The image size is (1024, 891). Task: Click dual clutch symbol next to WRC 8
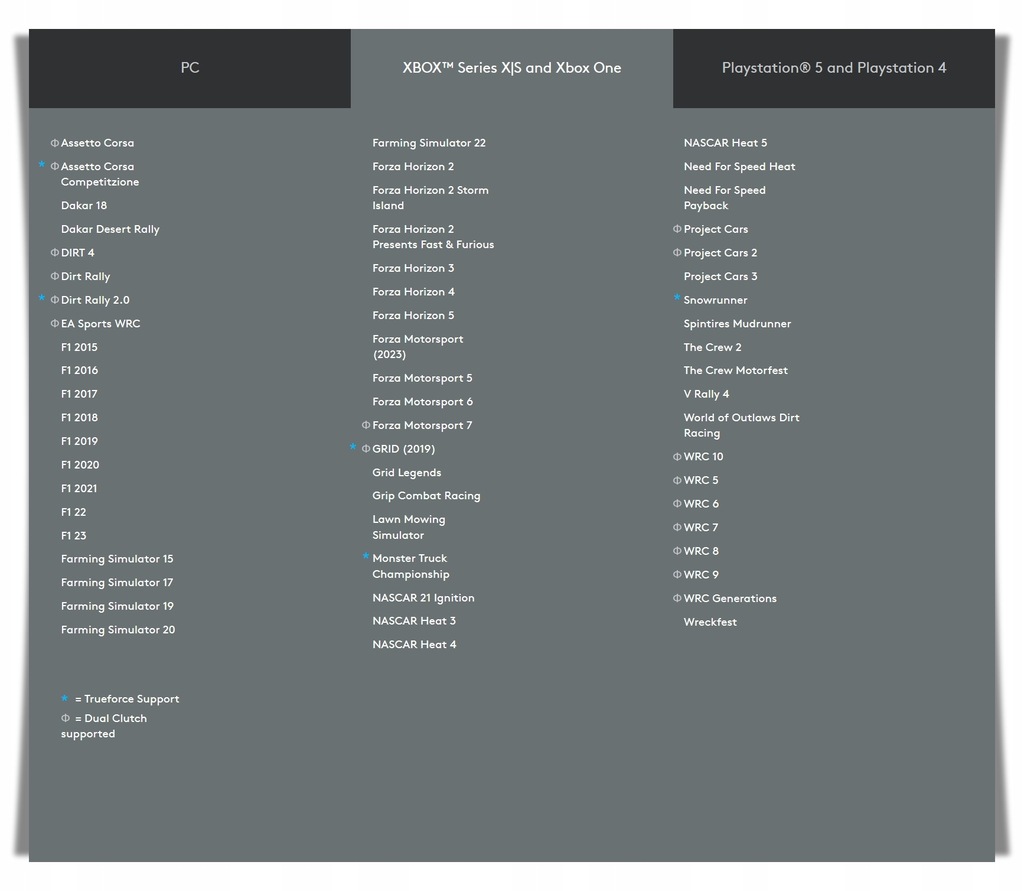[677, 551]
